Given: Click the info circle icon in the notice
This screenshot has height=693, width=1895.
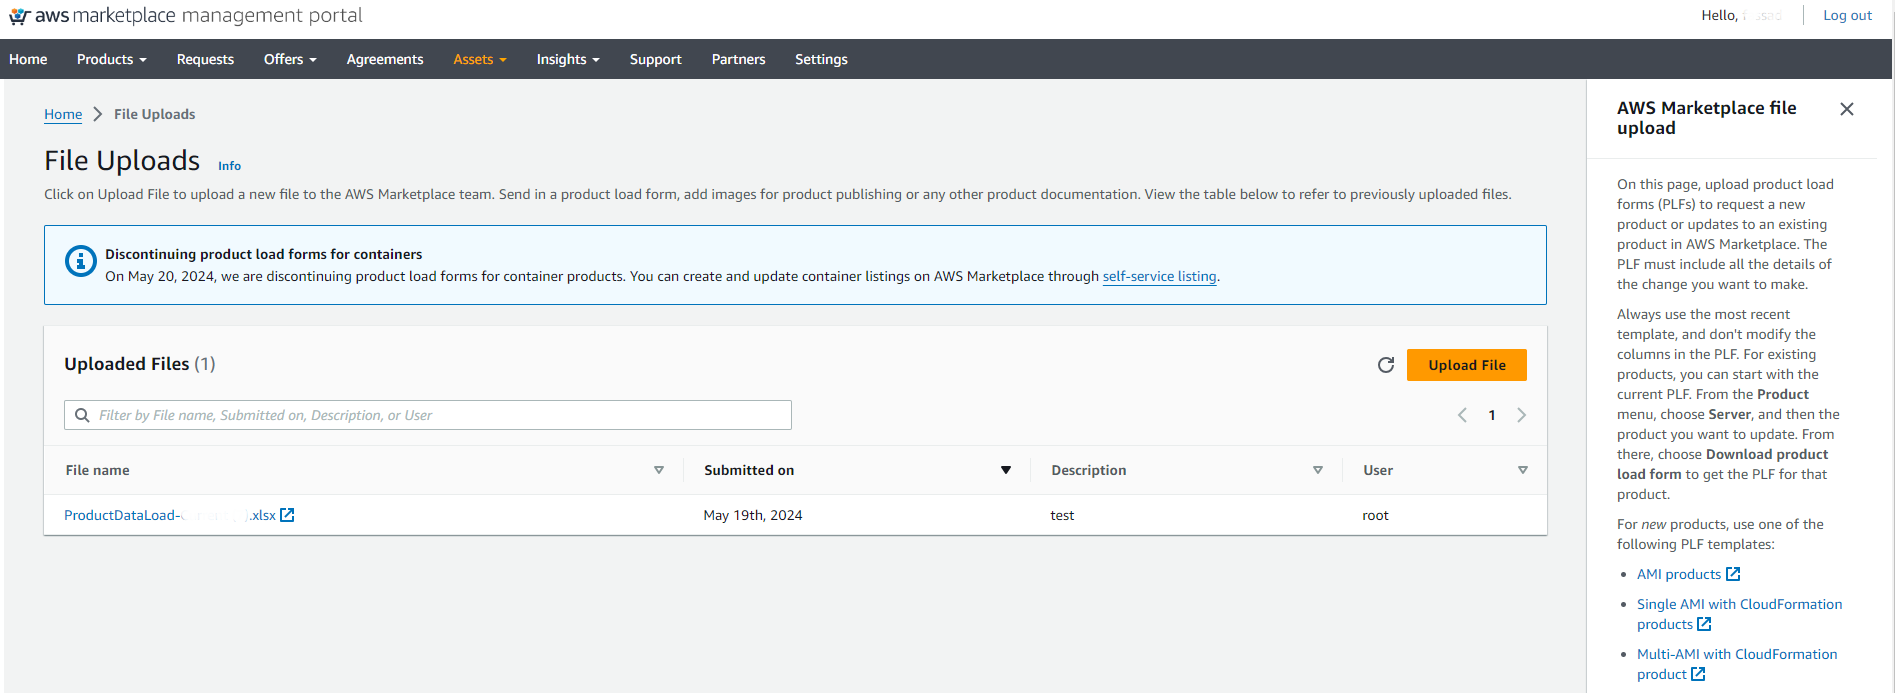Looking at the screenshot, I should pyautogui.click(x=80, y=261).
